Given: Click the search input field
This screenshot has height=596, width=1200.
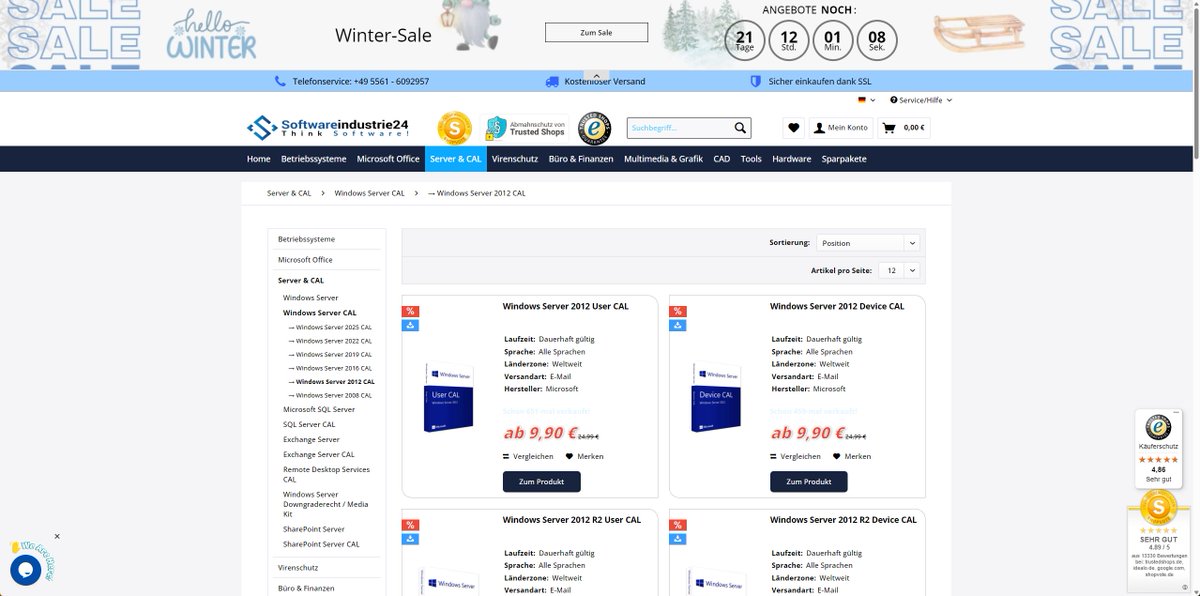Looking at the screenshot, I should pos(679,128).
